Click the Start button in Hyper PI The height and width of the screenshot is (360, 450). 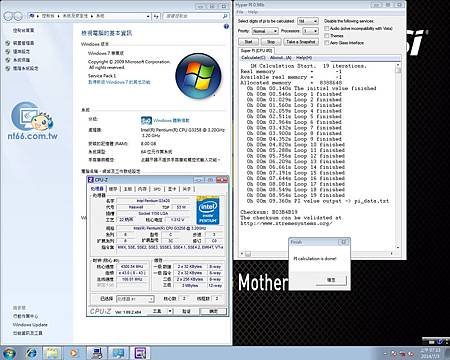(248, 42)
